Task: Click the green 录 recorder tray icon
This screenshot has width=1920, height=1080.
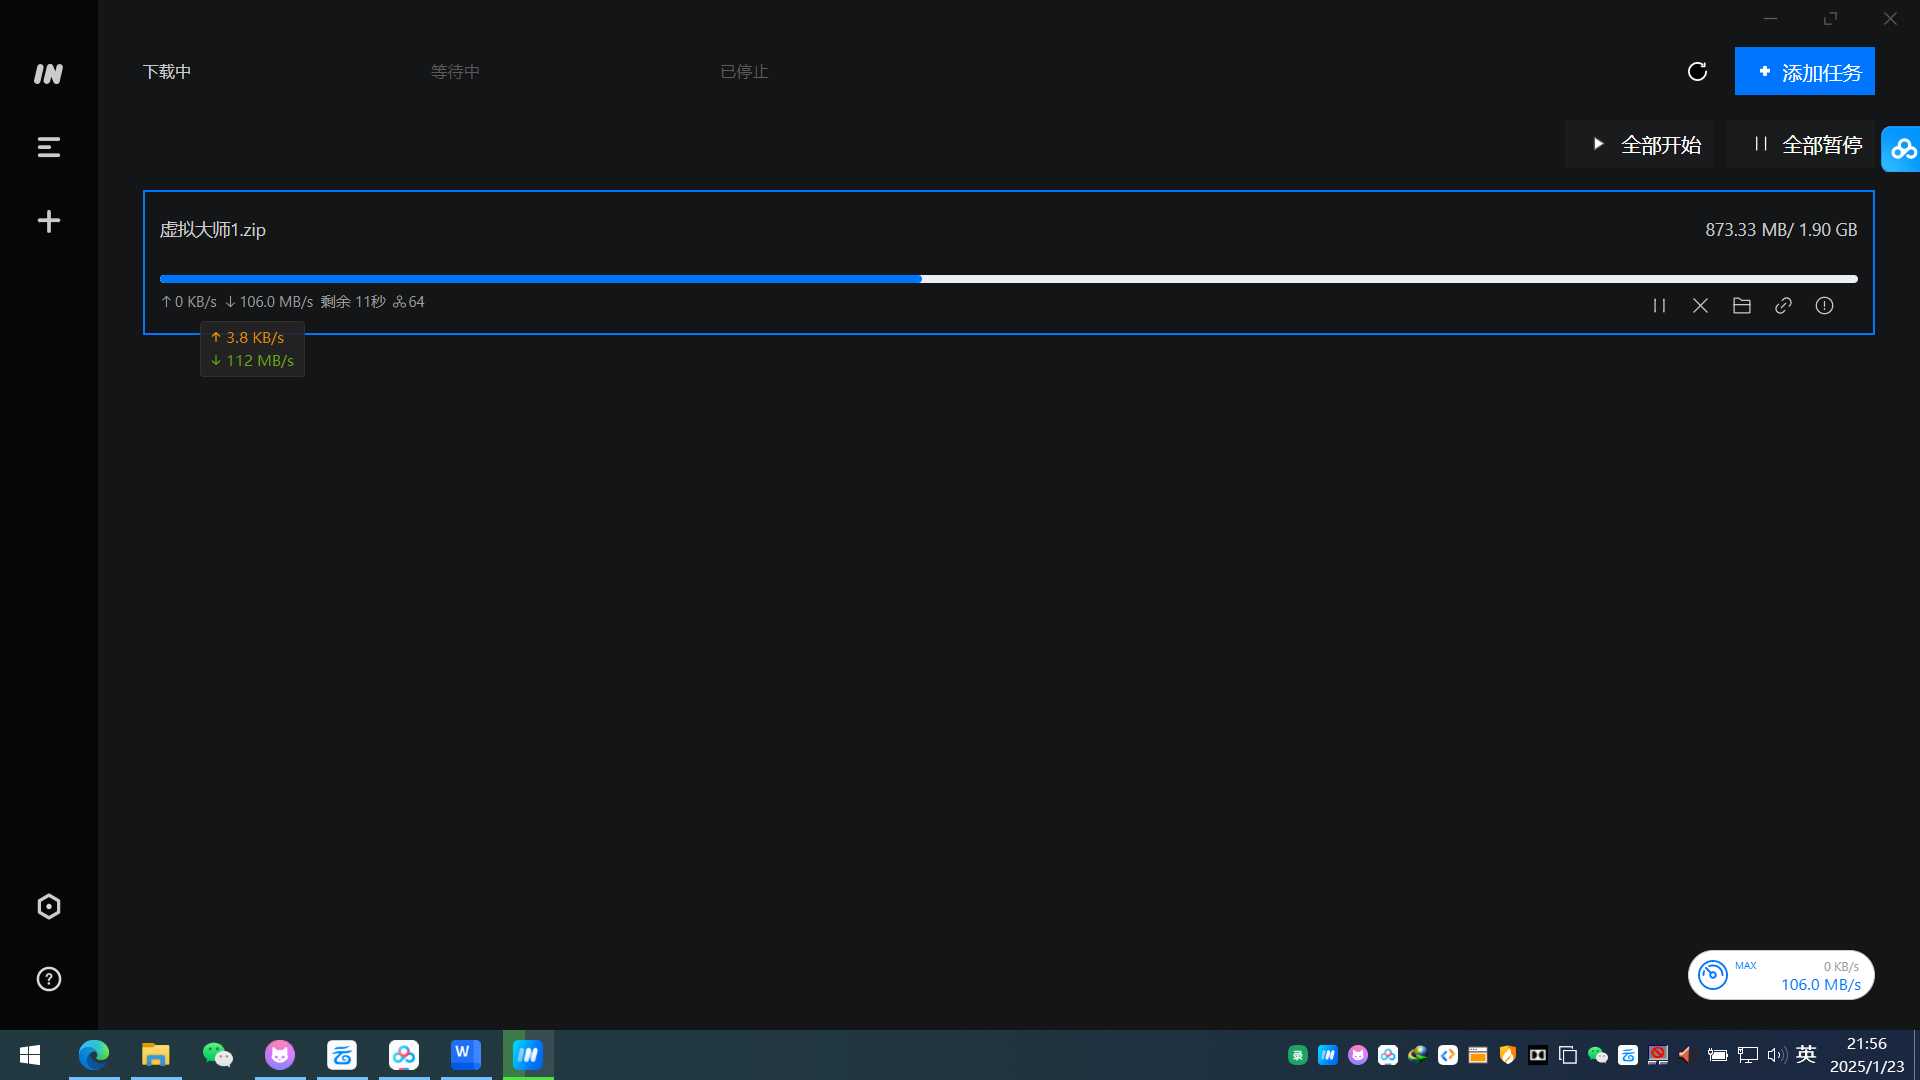Action: click(x=1297, y=1055)
